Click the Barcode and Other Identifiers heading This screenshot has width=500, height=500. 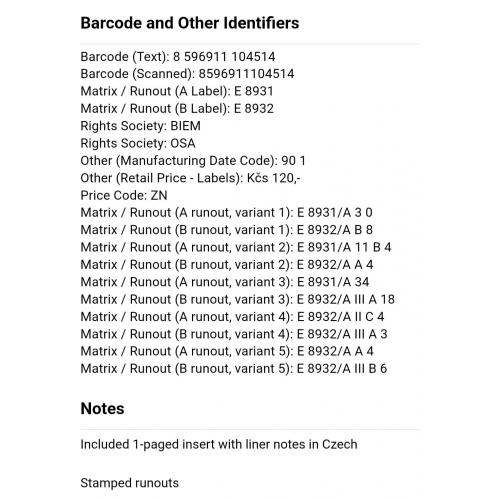click(x=190, y=23)
